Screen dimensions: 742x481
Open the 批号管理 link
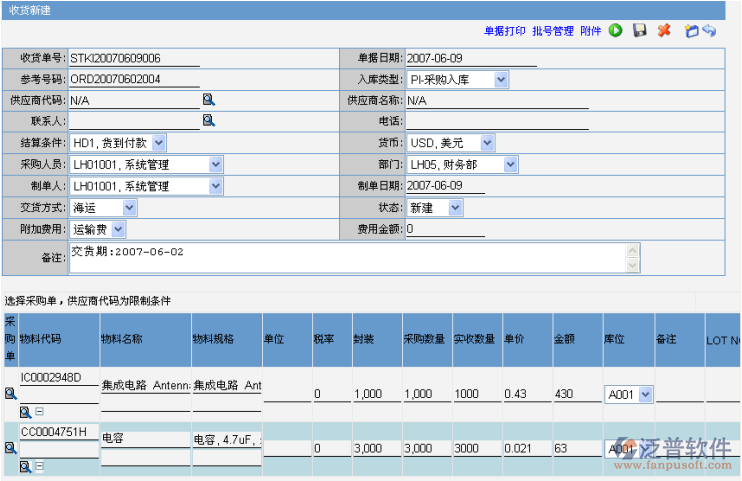553,31
